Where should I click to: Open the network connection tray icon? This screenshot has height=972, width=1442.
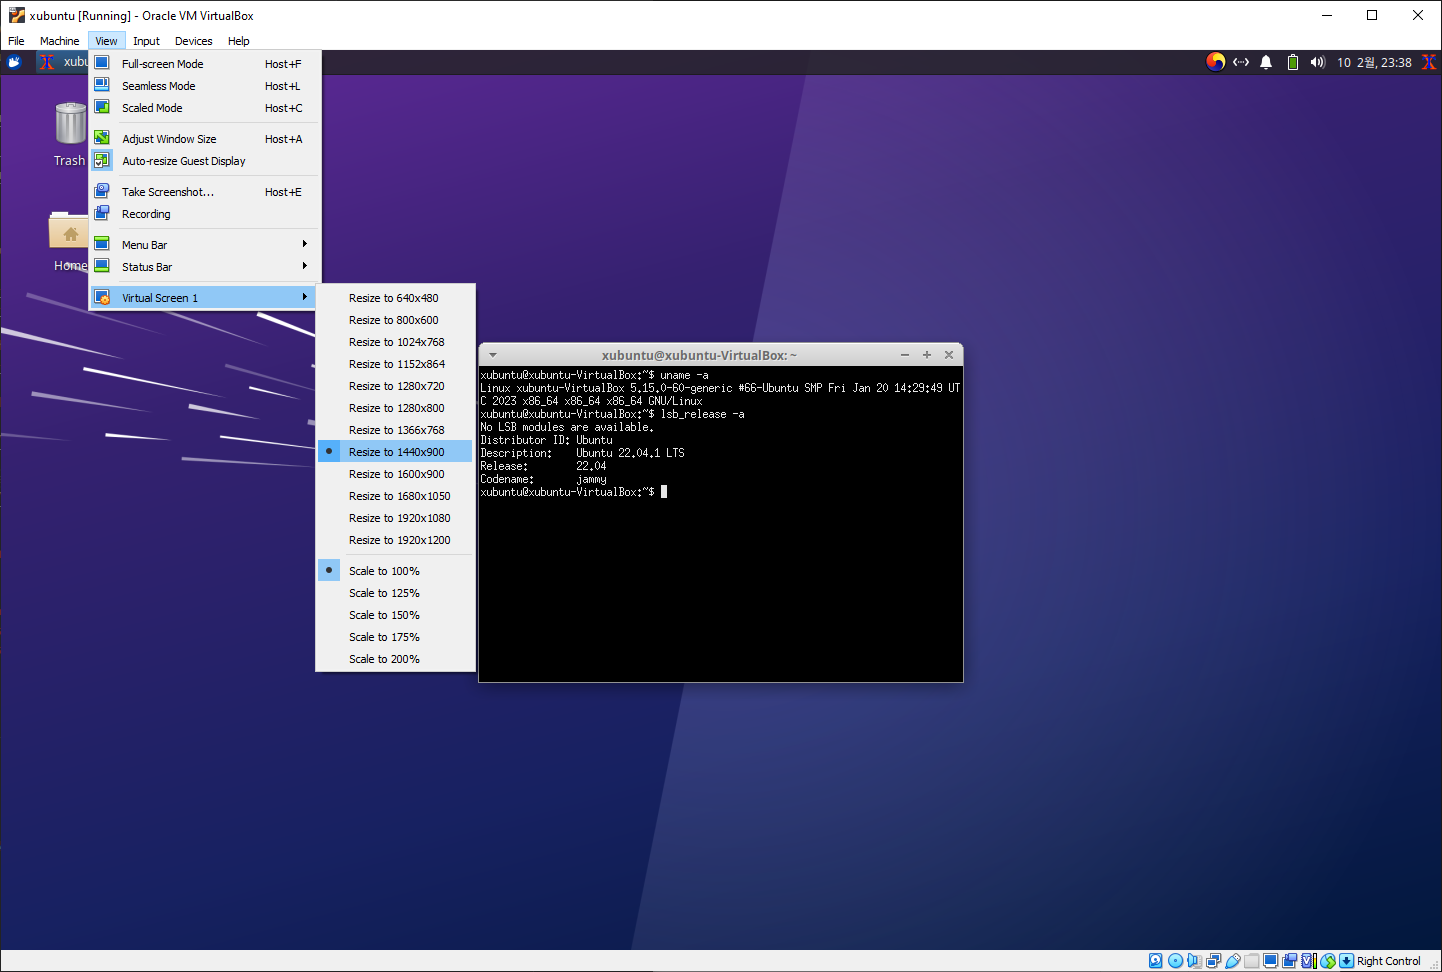point(1241,62)
